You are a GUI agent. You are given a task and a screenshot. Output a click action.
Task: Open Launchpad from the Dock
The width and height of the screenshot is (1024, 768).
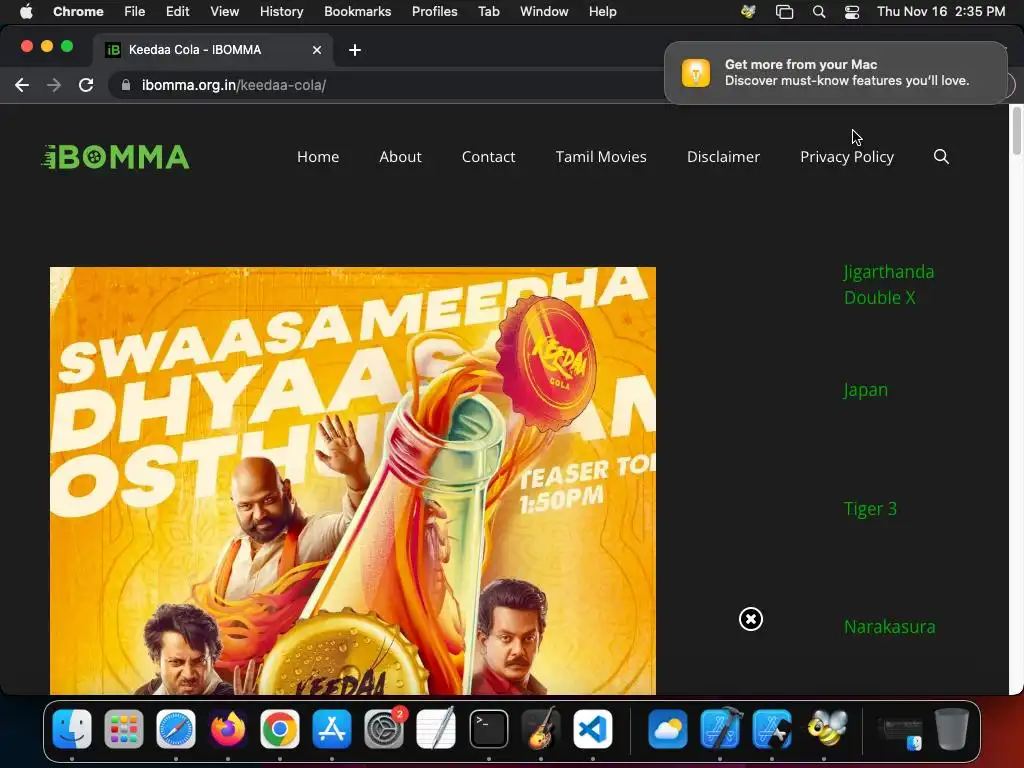tap(123, 729)
